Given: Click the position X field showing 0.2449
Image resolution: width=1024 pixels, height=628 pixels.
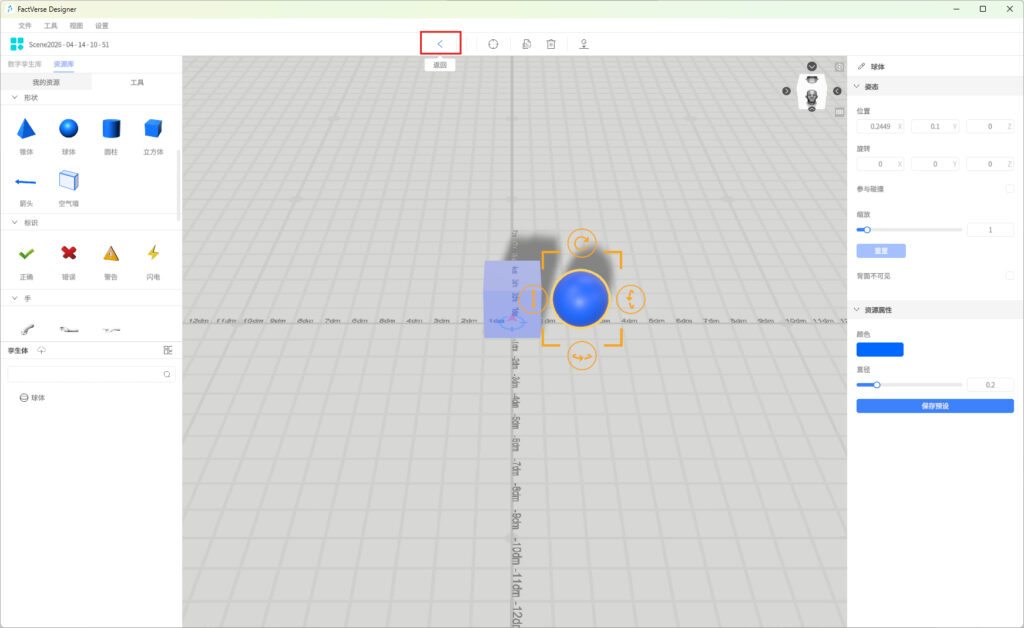Looking at the screenshot, I should click(880, 127).
